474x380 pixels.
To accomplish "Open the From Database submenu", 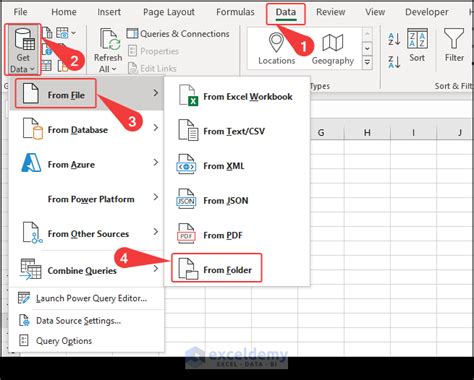I will click(87, 129).
